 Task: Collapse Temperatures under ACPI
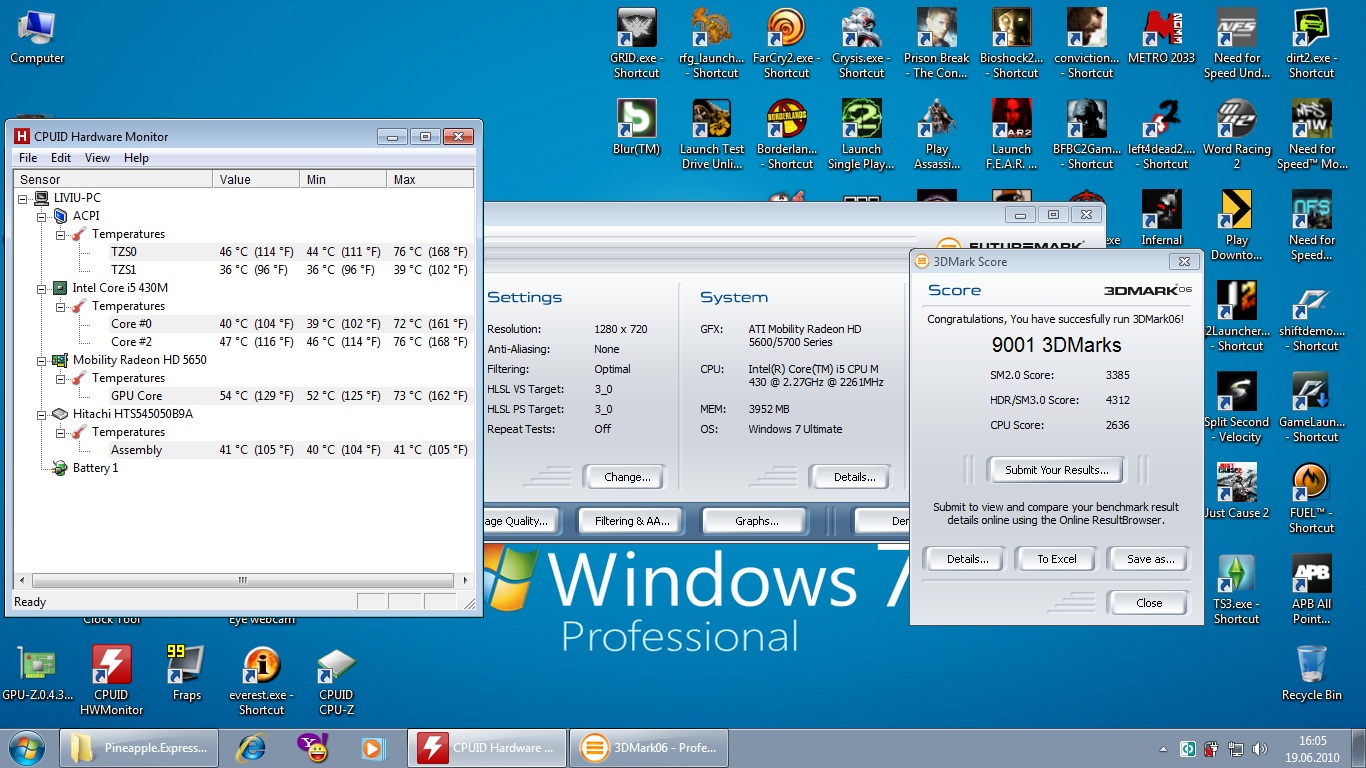coord(60,234)
